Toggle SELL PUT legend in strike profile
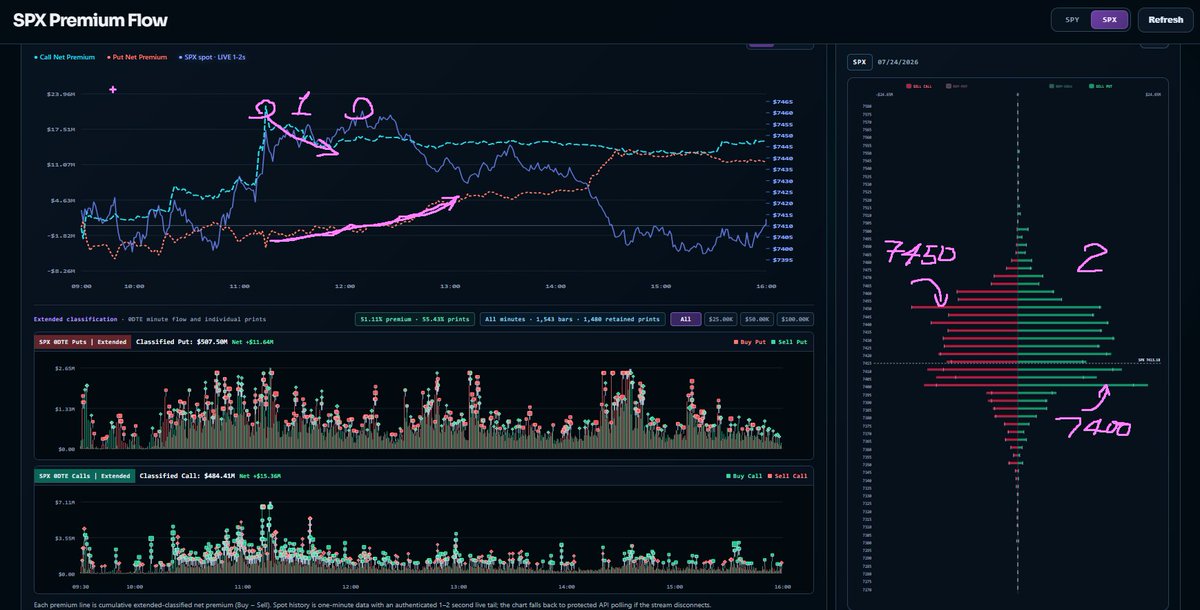The width and height of the screenshot is (1200, 610). [1102, 86]
